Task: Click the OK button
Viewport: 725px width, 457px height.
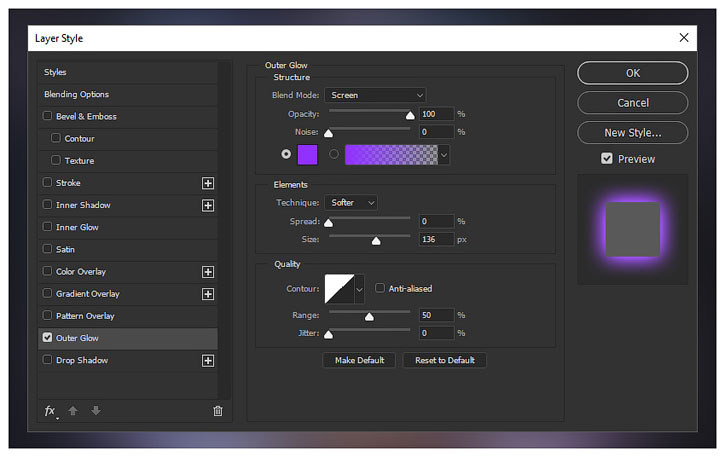Action: point(633,73)
